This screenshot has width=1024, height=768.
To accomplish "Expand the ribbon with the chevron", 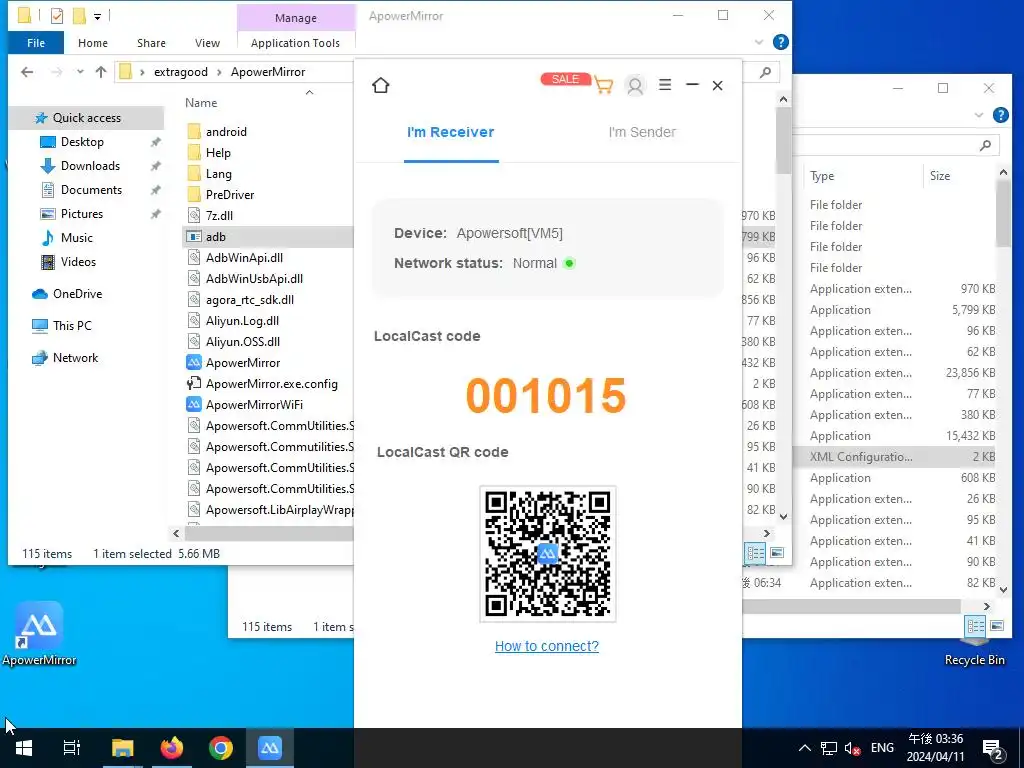I will (759, 42).
